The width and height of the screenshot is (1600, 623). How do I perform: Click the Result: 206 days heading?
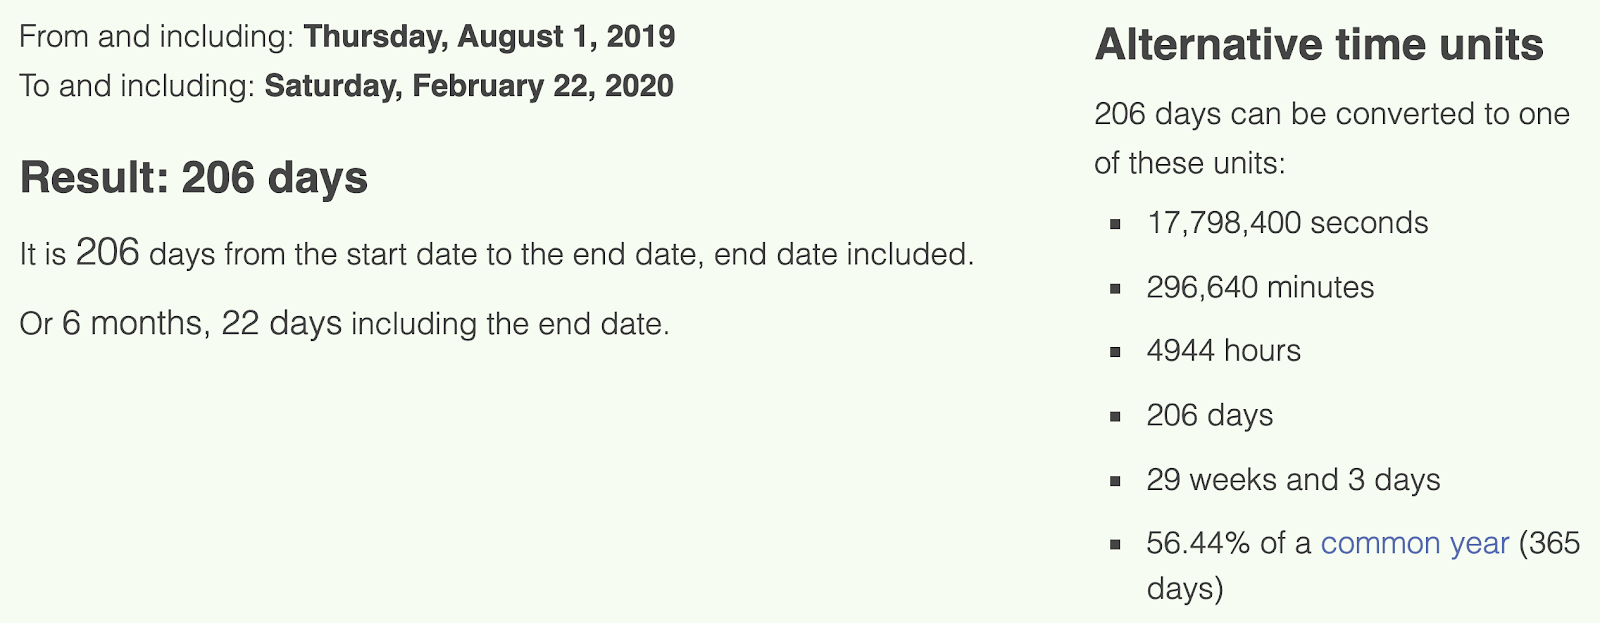coord(194,178)
